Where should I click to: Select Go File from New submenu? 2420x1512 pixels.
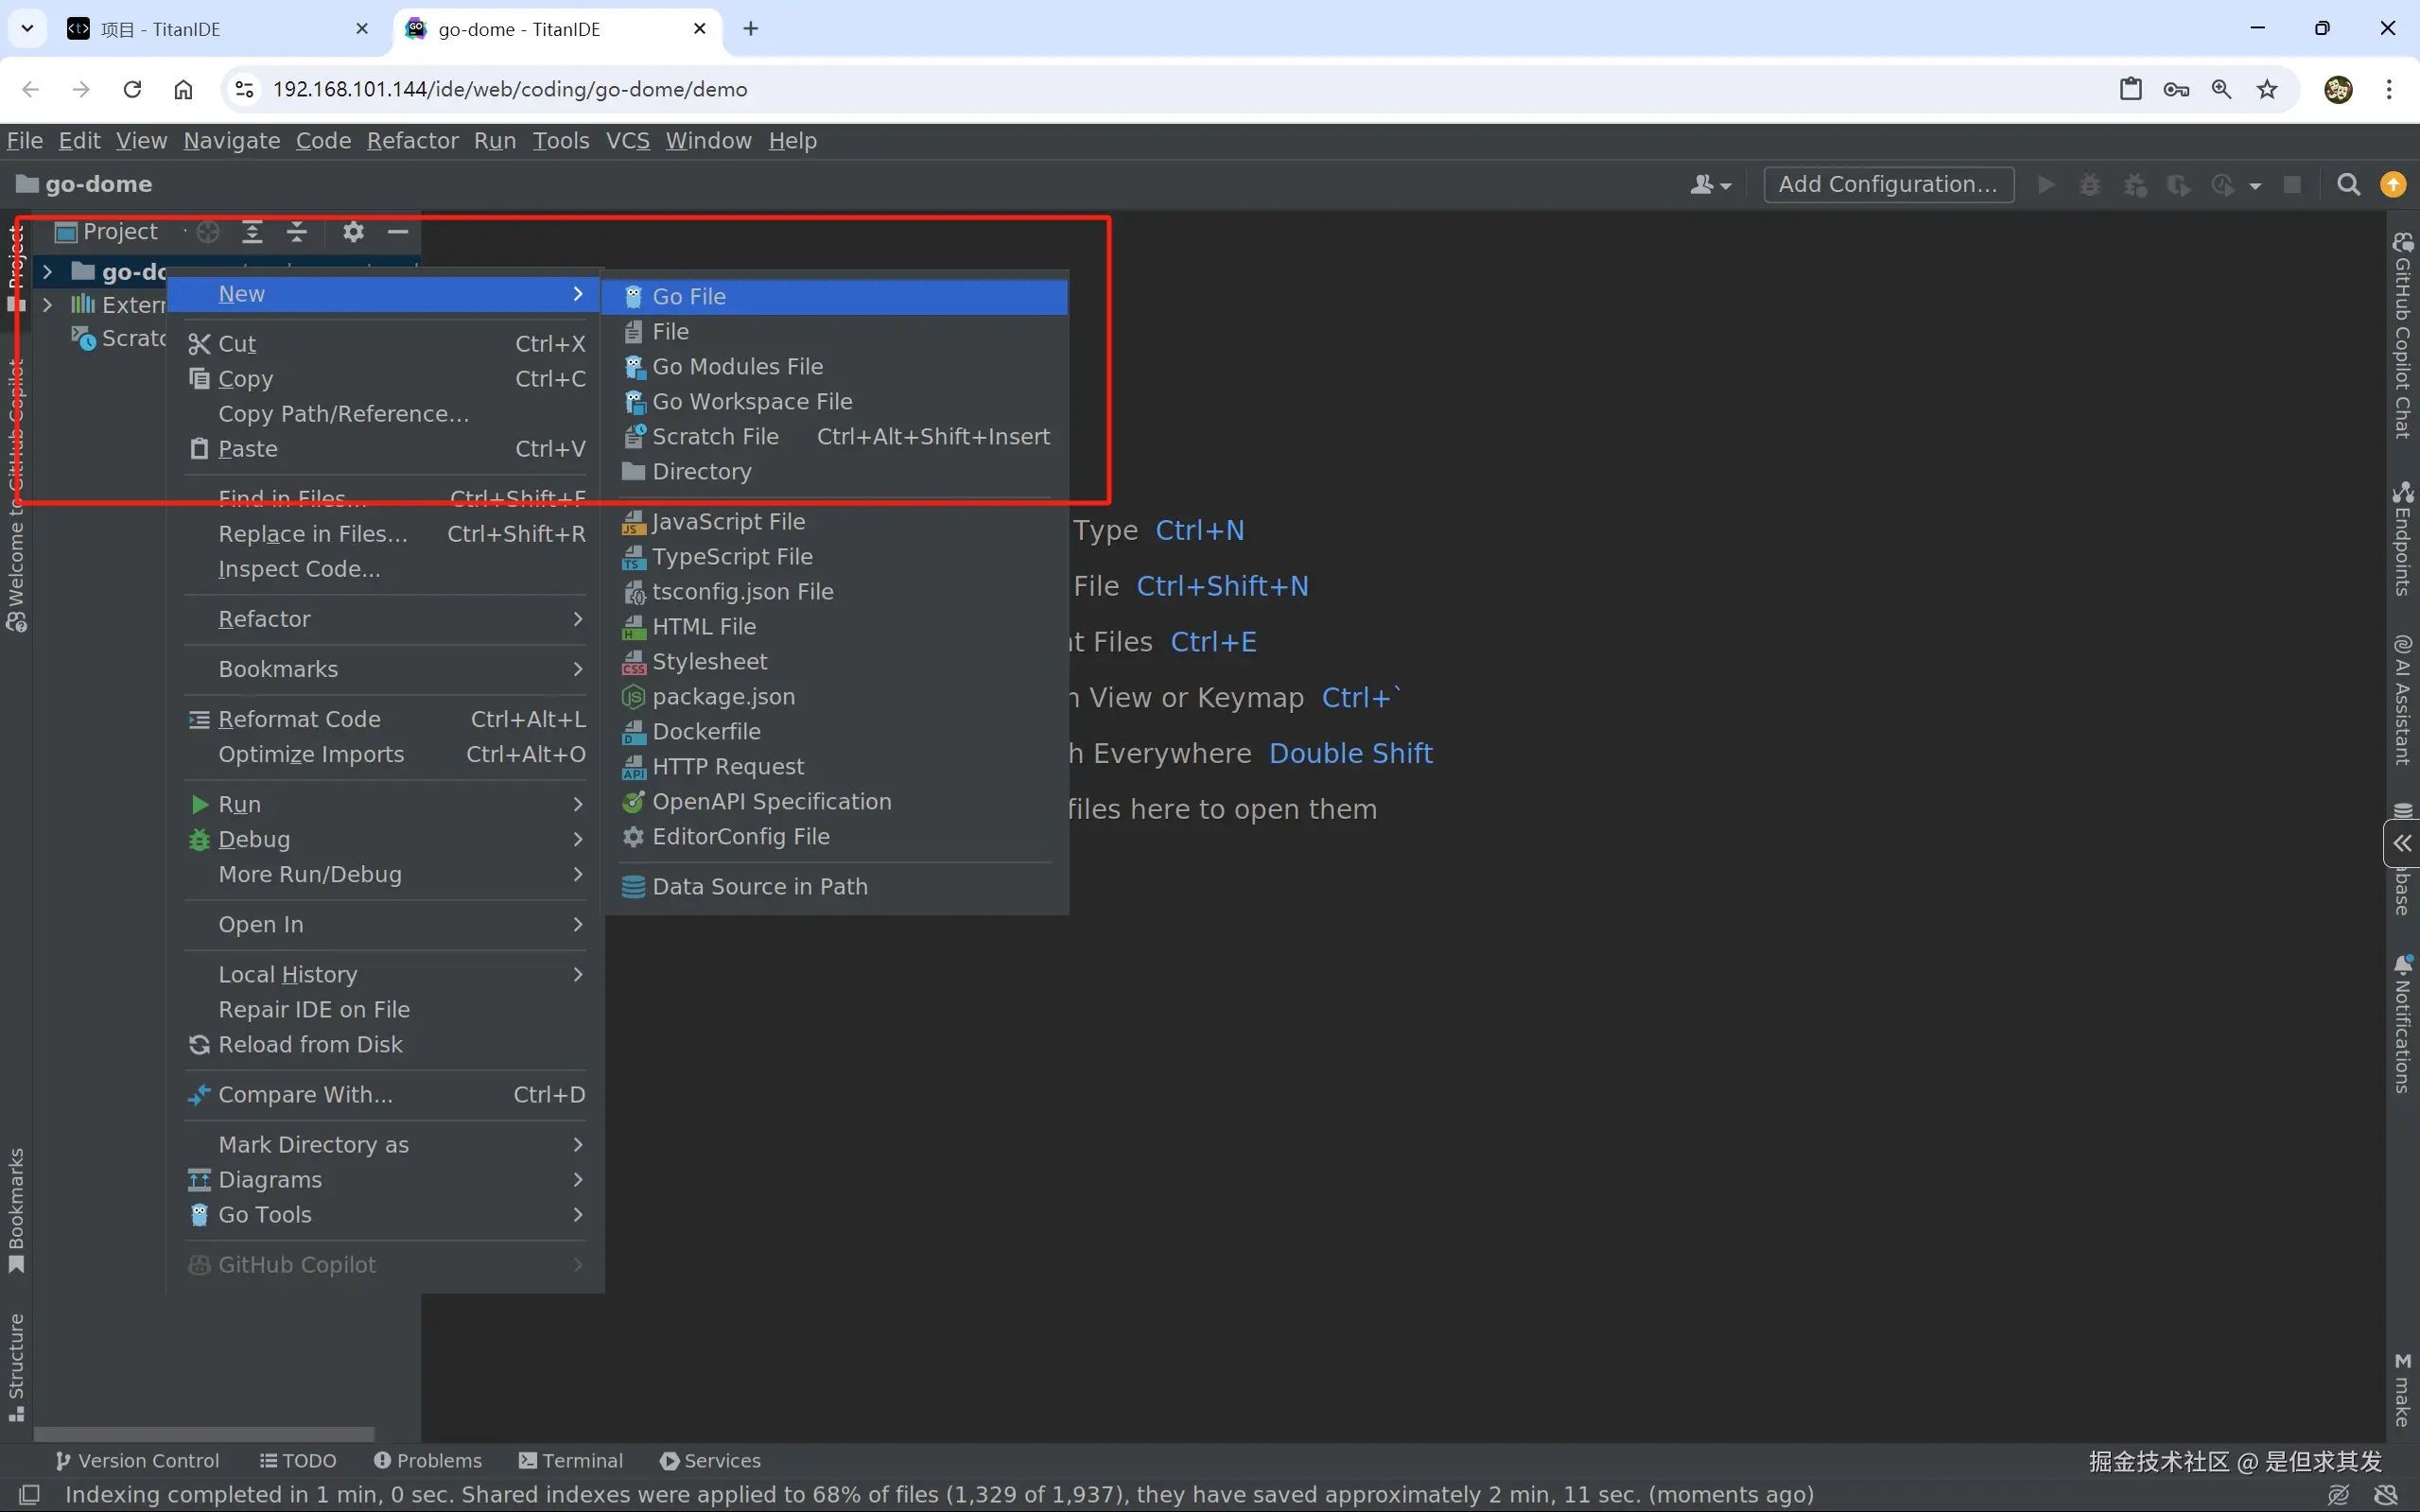tap(689, 297)
